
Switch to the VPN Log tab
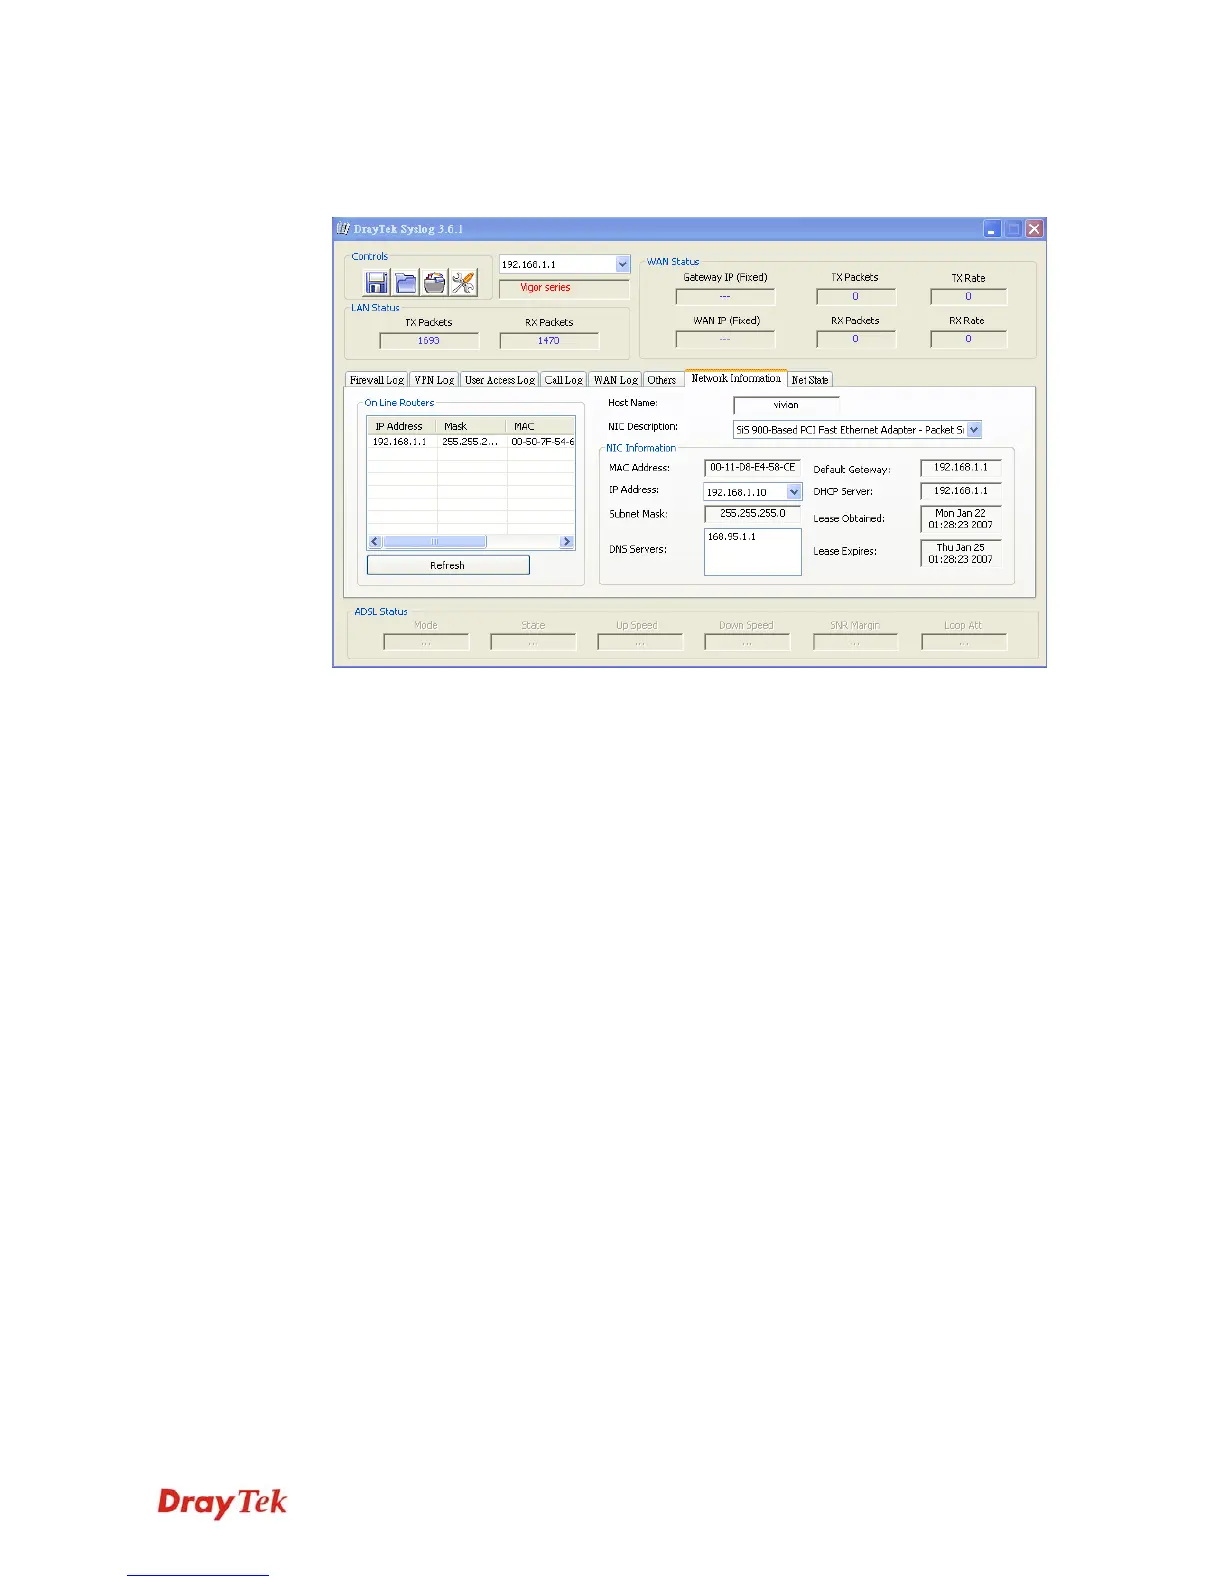tap(434, 380)
